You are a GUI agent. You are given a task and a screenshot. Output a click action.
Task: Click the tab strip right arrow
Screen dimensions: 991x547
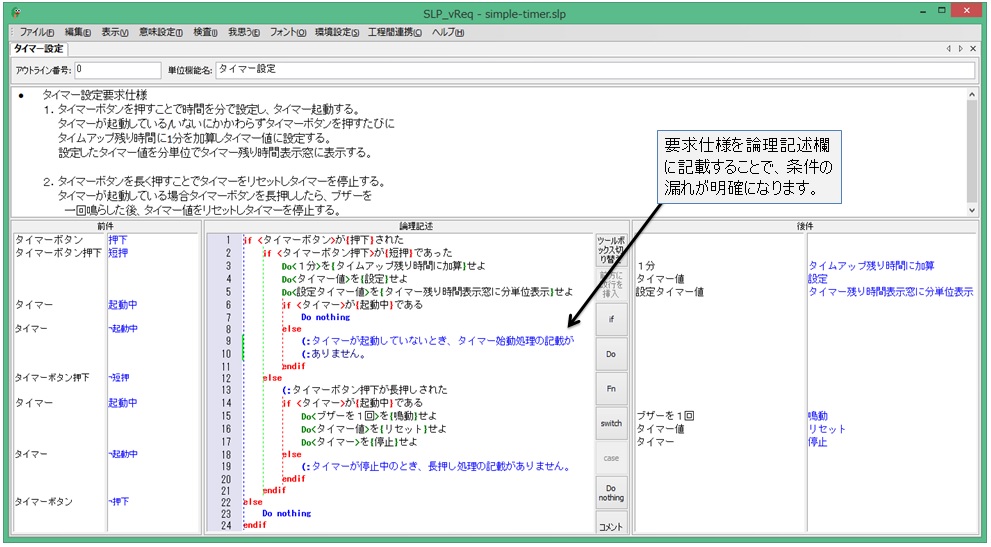[961, 49]
